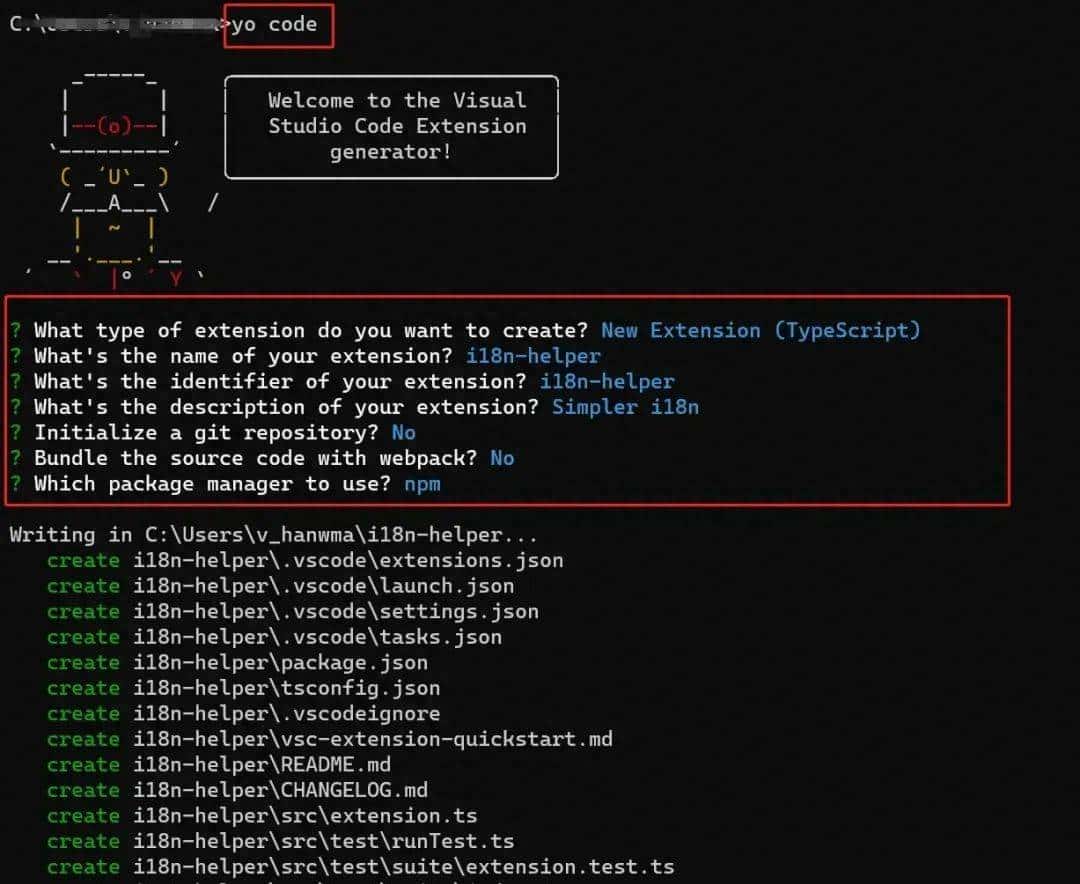
Task: Select the identifier i18n-helper value
Action: pos(605,381)
